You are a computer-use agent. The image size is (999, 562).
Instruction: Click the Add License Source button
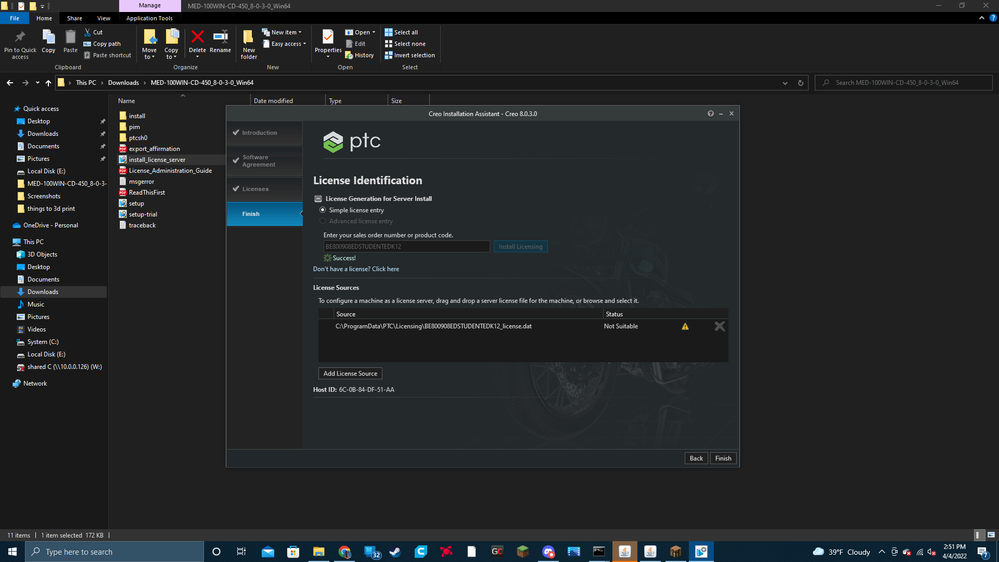pyautogui.click(x=350, y=373)
